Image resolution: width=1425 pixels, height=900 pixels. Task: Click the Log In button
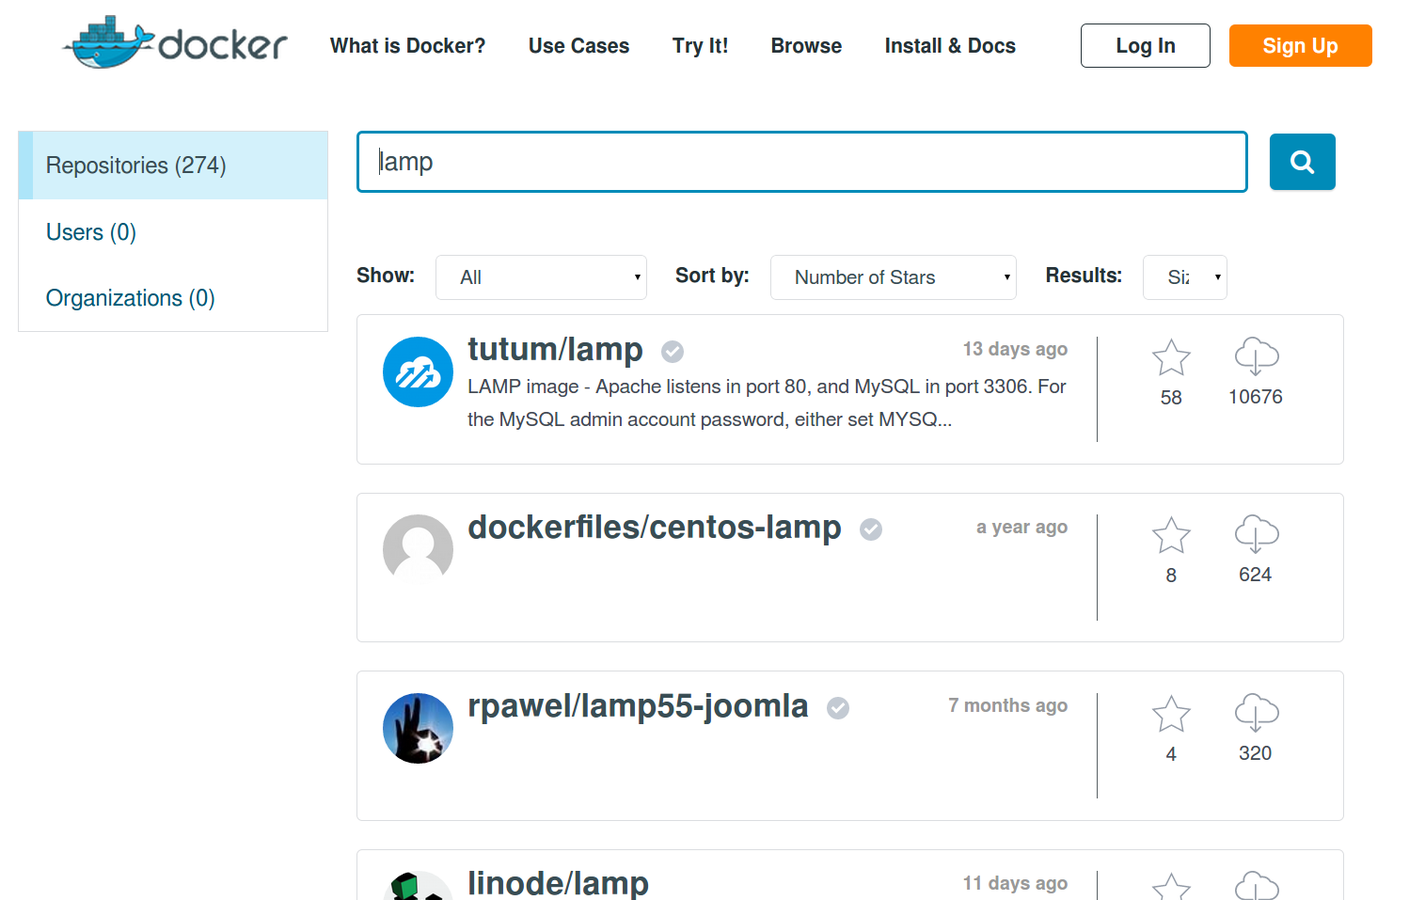click(x=1145, y=46)
